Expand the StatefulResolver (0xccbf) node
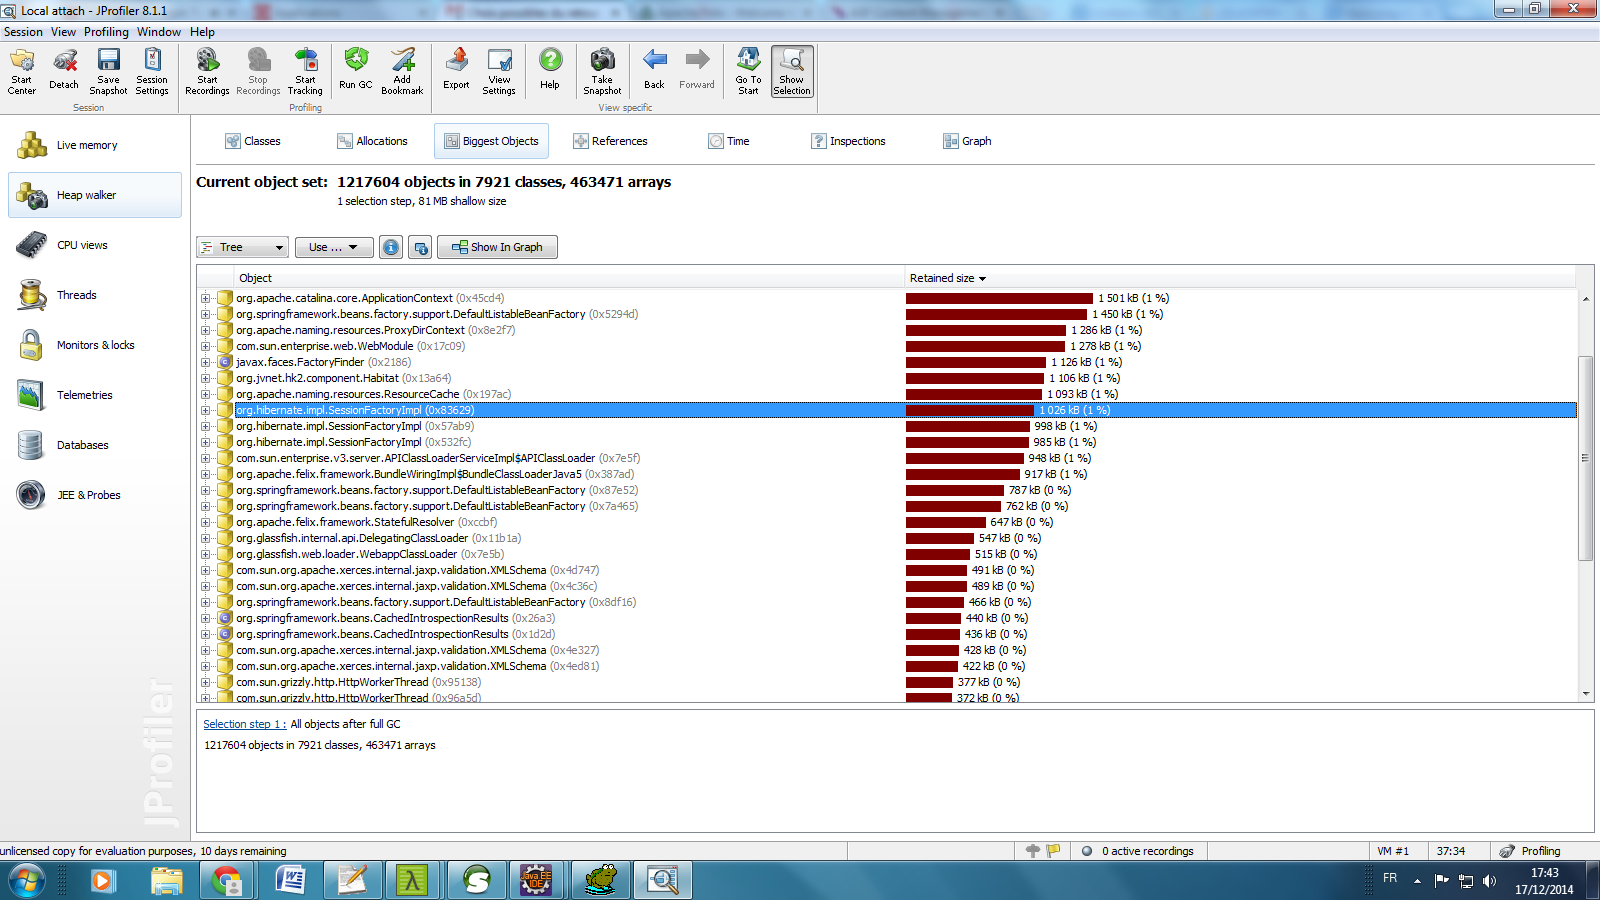Image resolution: width=1600 pixels, height=900 pixels. coord(205,522)
